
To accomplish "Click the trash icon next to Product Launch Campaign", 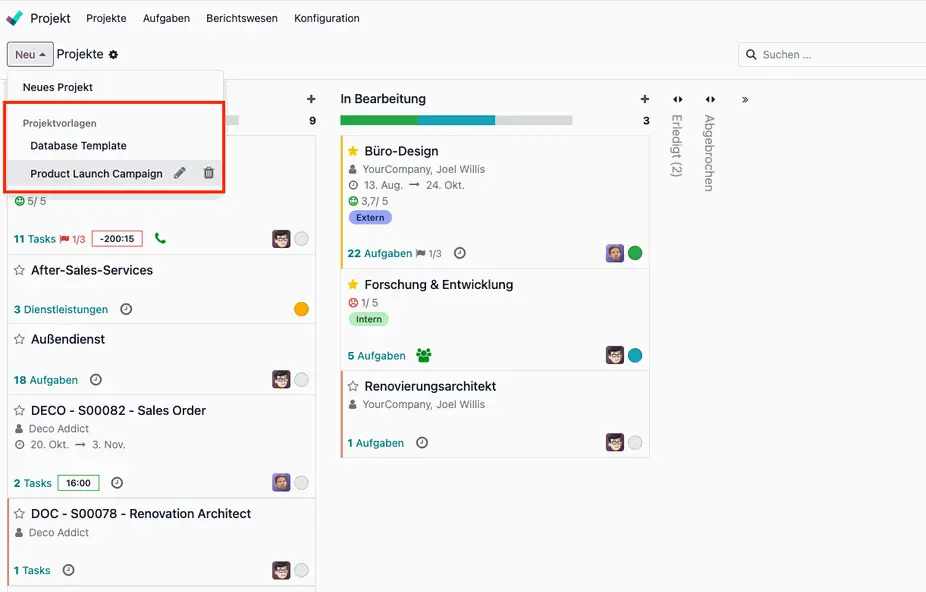I will [209, 172].
